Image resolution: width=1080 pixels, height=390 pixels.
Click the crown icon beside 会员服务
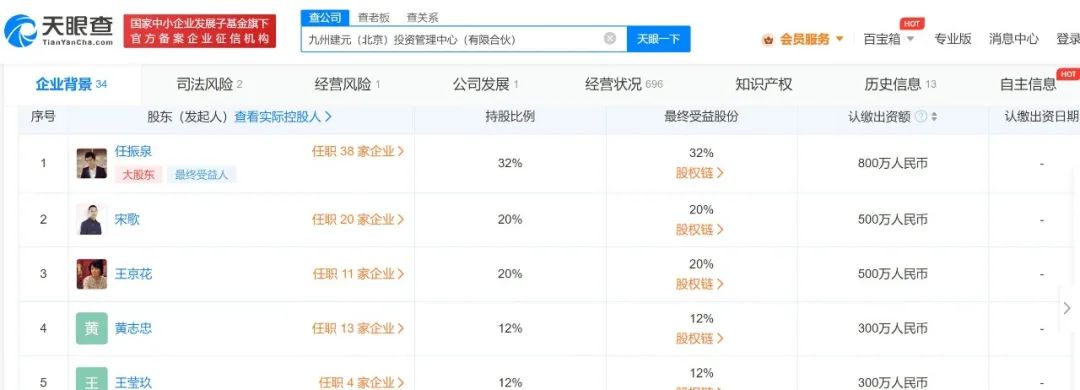click(x=768, y=40)
